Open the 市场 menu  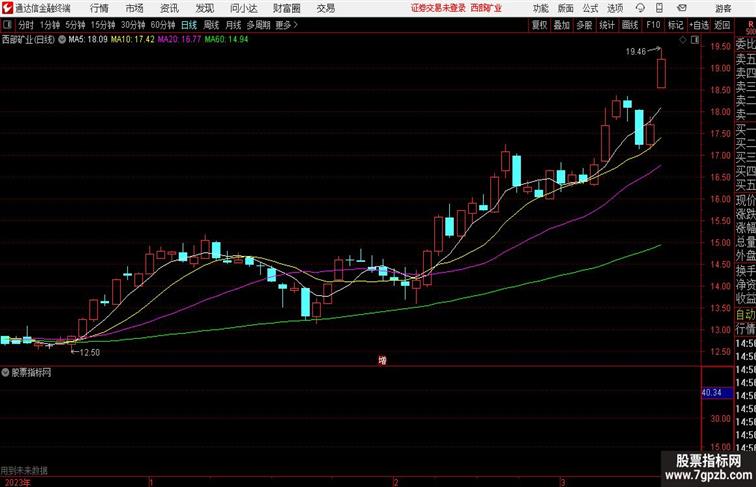(135, 8)
